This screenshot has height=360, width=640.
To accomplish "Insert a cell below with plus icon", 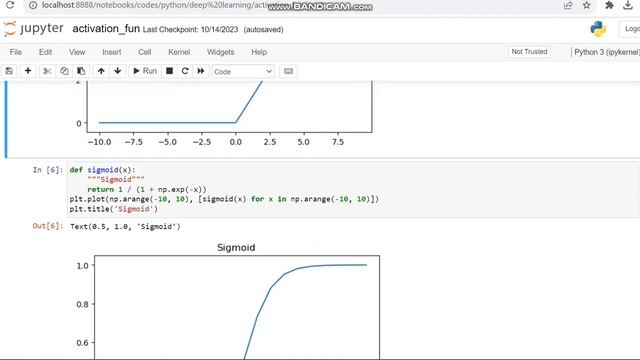I will (x=28, y=71).
